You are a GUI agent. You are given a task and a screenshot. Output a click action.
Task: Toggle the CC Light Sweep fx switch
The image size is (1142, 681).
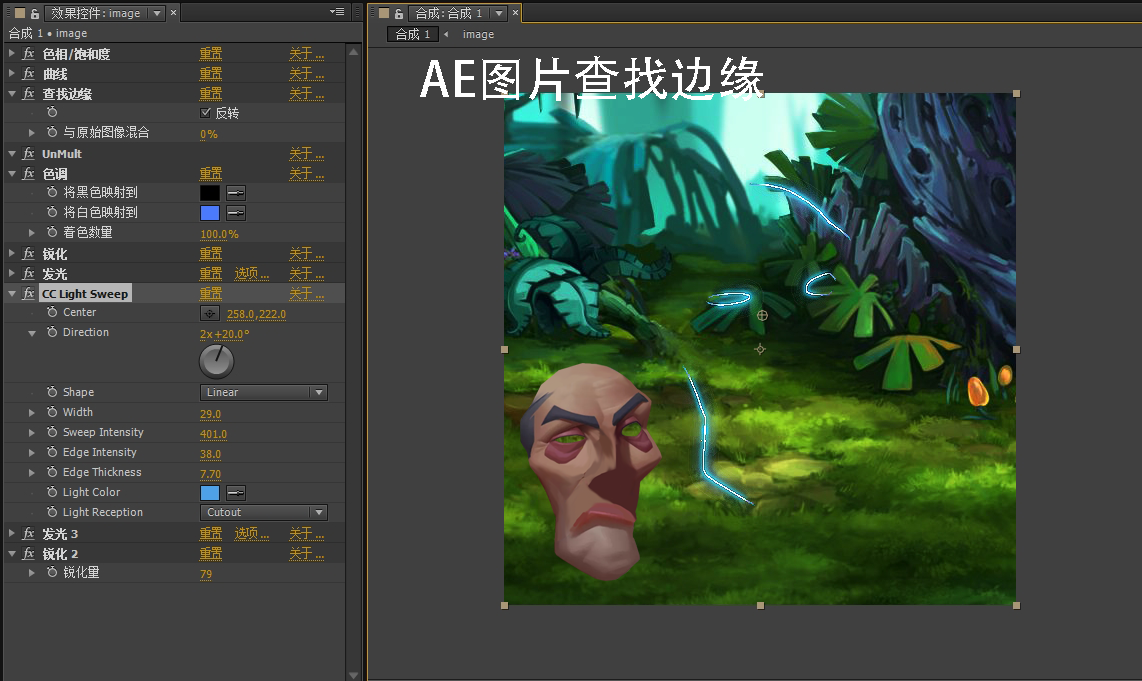click(28, 294)
